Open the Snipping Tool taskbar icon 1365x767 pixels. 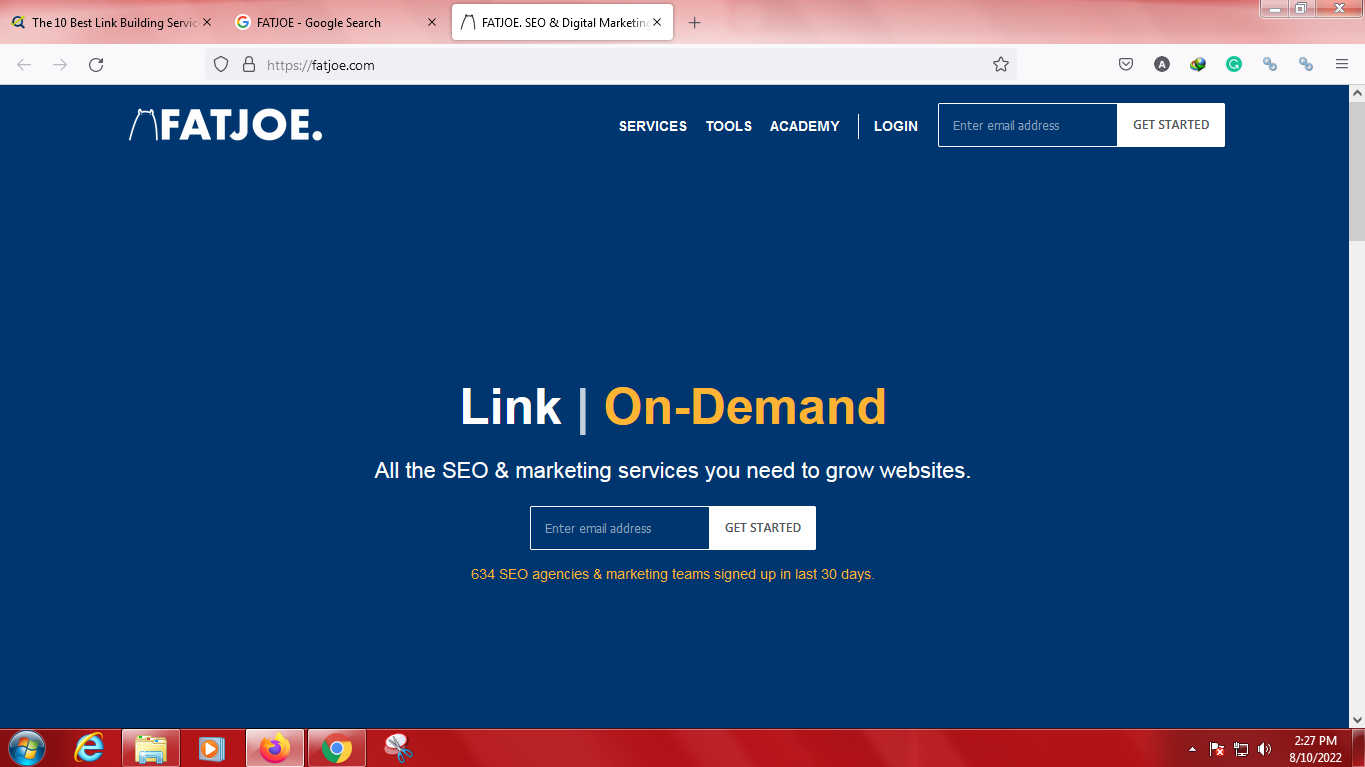(x=398, y=748)
